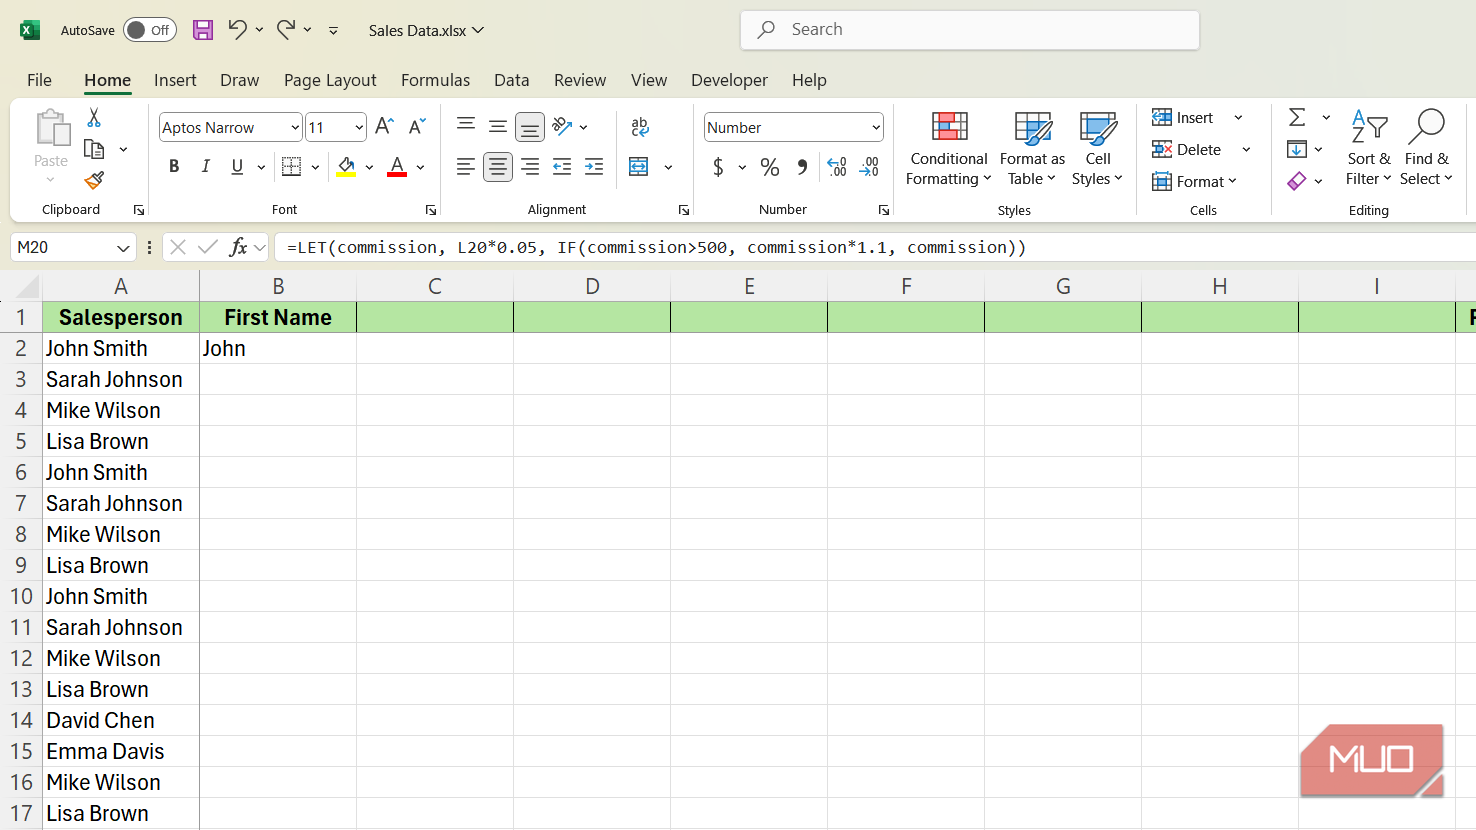Toggle Bottom Align button
The width and height of the screenshot is (1476, 830).
[x=530, y=127]
